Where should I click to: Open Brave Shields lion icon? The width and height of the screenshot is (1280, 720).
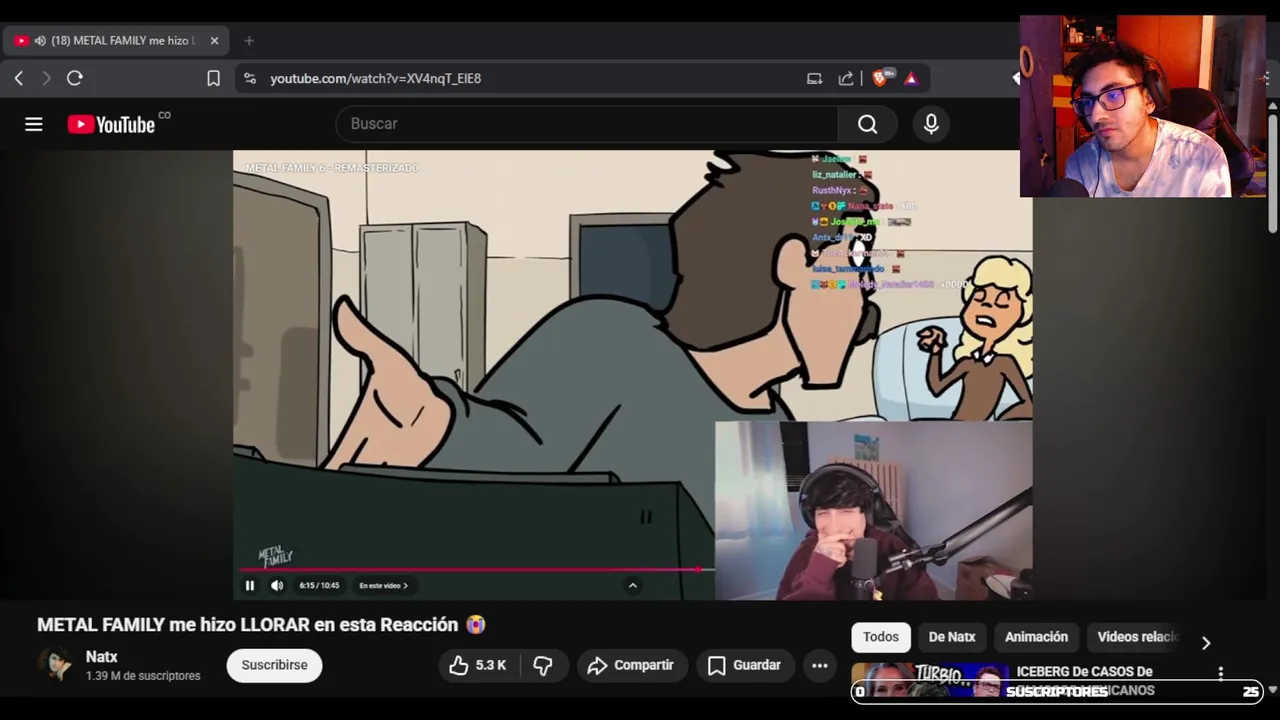tap(880, 78)
